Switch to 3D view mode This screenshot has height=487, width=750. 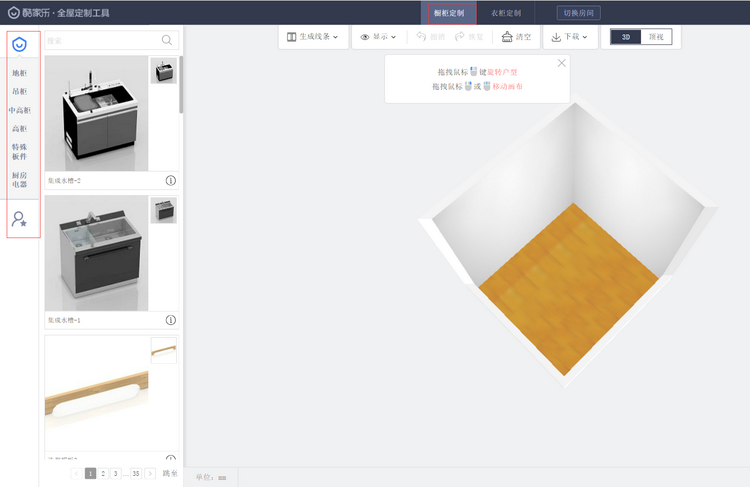626,37
